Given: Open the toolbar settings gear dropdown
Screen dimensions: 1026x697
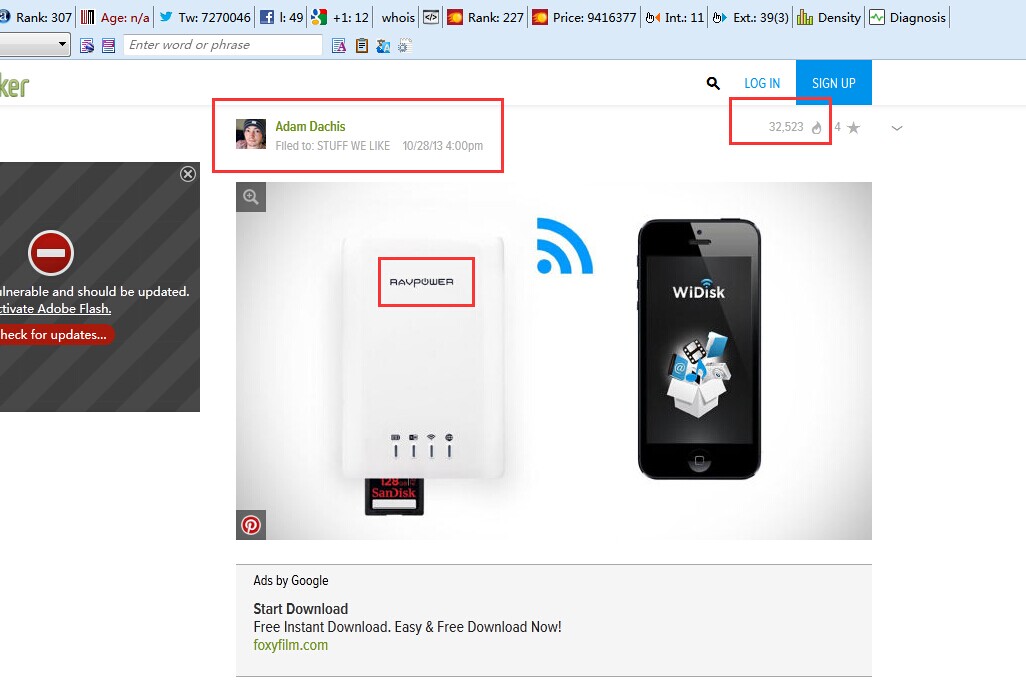Looking at the screenshot, I should coord(403,45).
